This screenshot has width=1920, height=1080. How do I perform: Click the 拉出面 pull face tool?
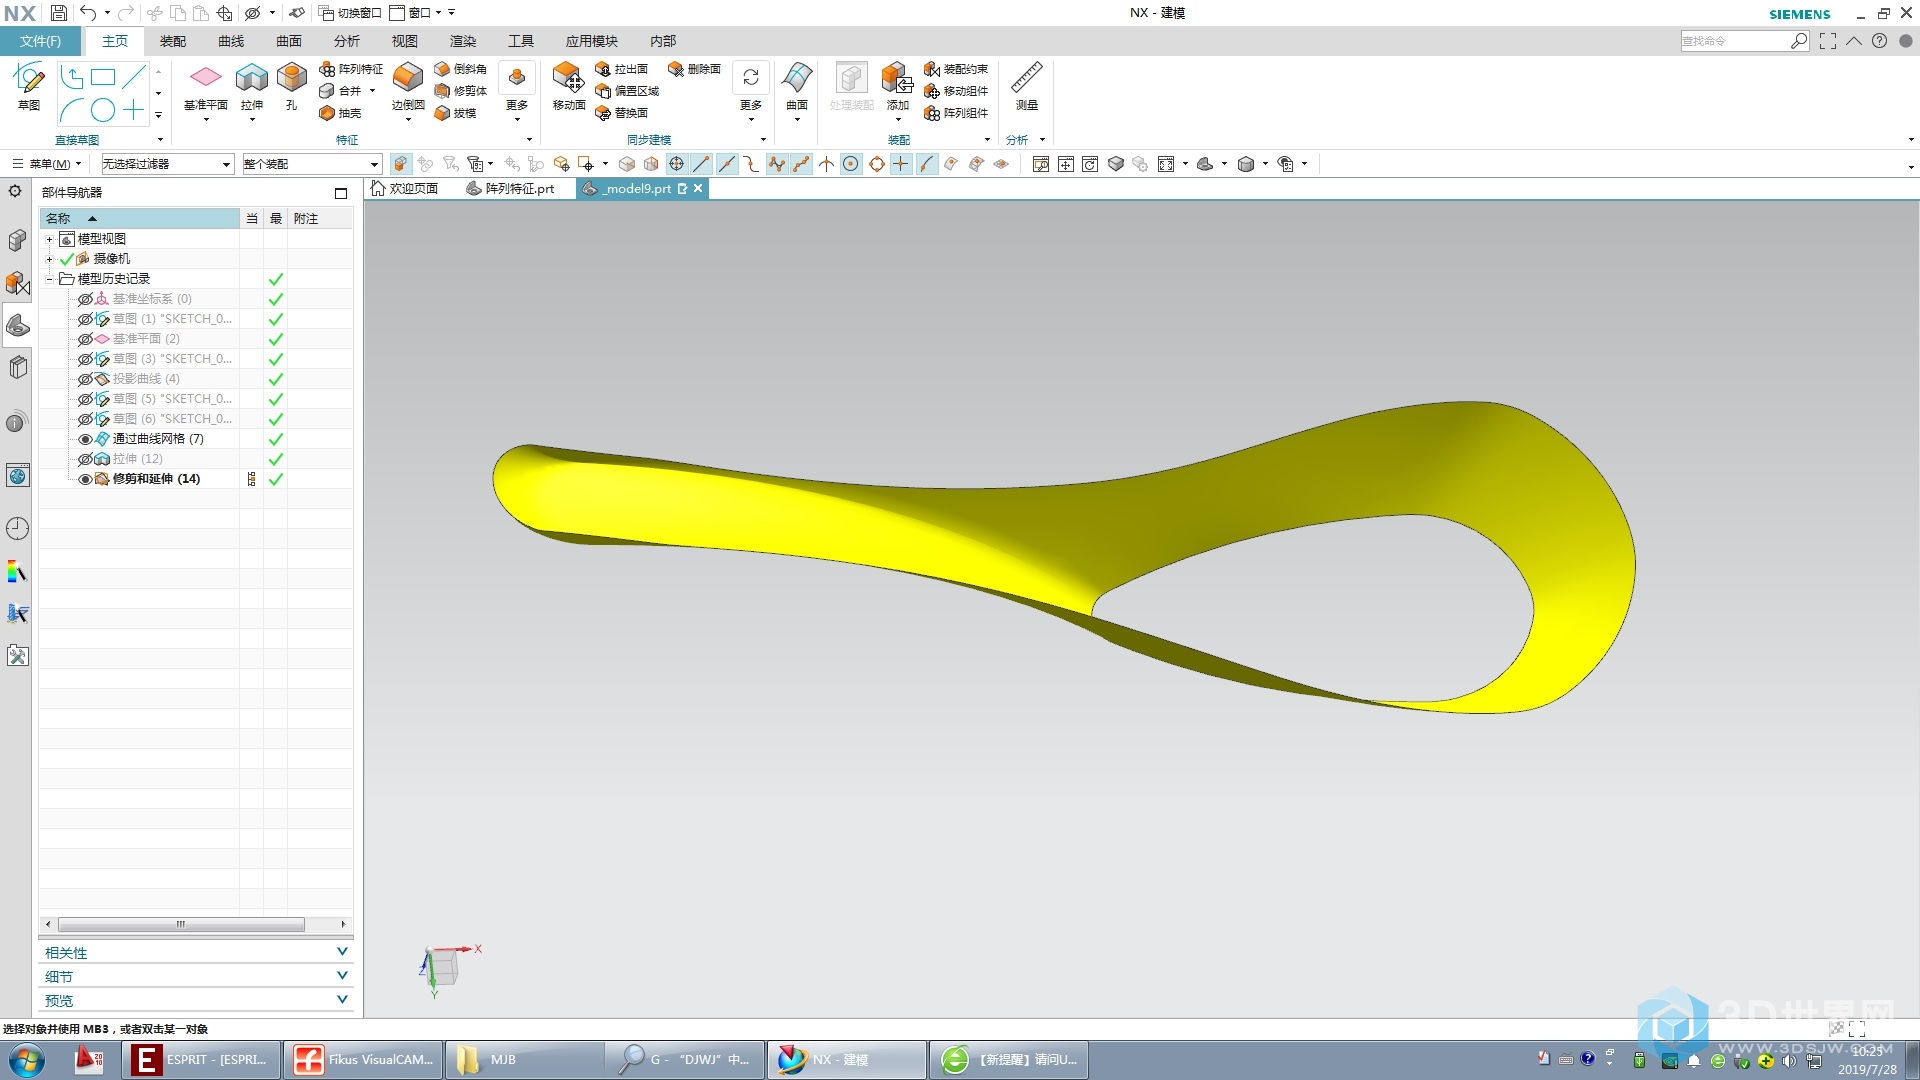[621, 69]
